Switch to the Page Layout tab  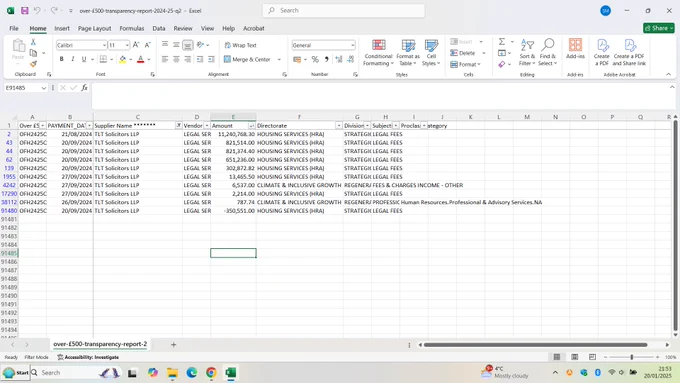click(95, 28)
